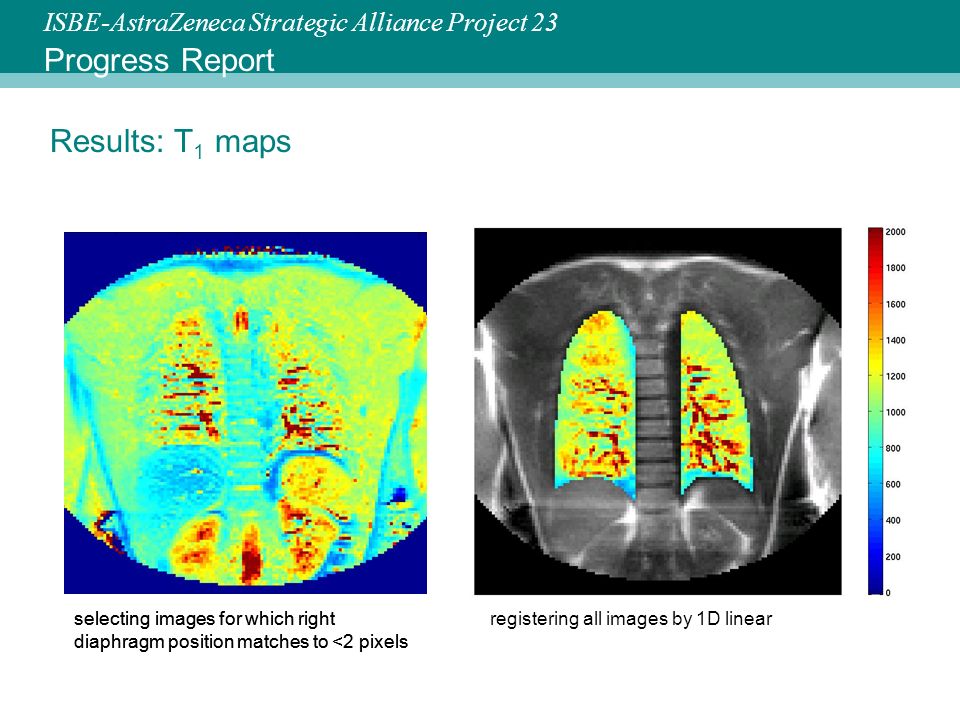Viewport: 960px width, 720px height.
Task: Select the 'Progress Report' title text
Action: click(159, 61)
